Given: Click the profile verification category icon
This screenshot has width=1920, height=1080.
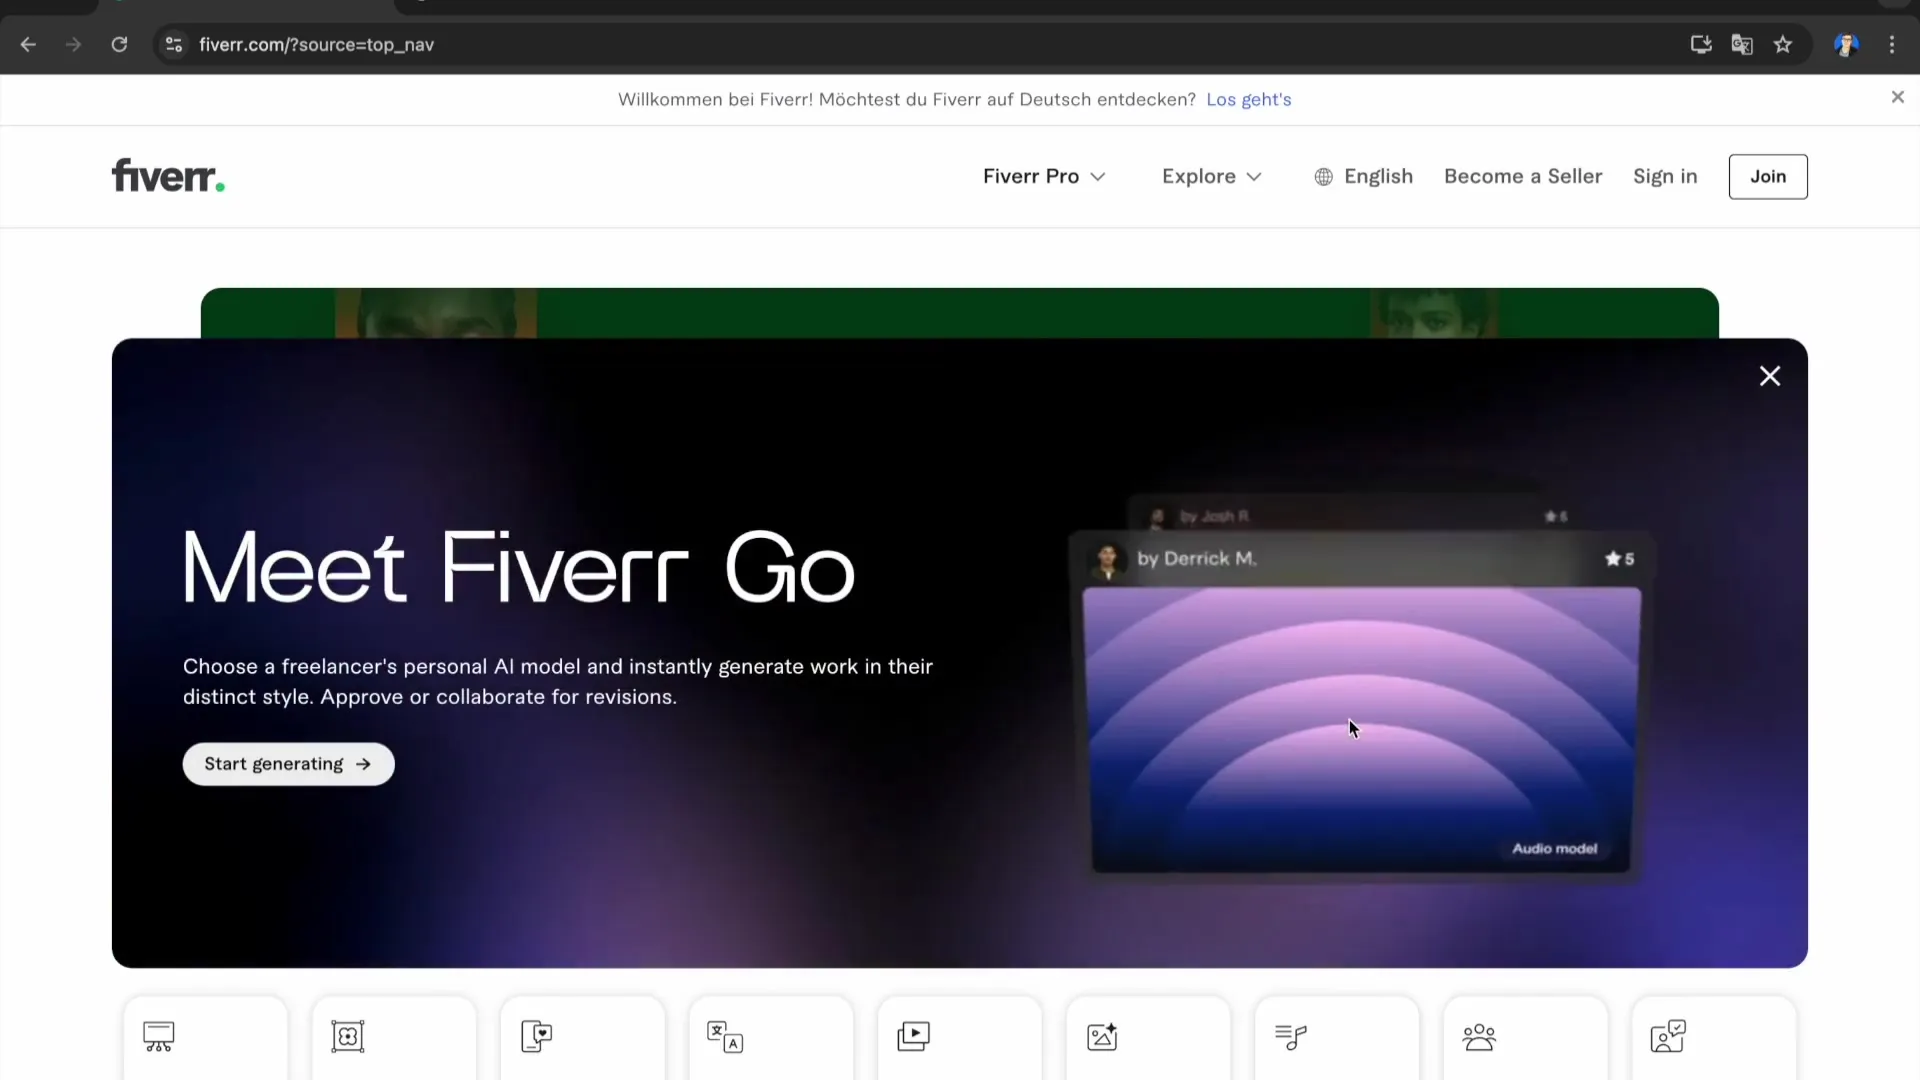Looking at the screenshot, I should [x=1668, y=1036].
